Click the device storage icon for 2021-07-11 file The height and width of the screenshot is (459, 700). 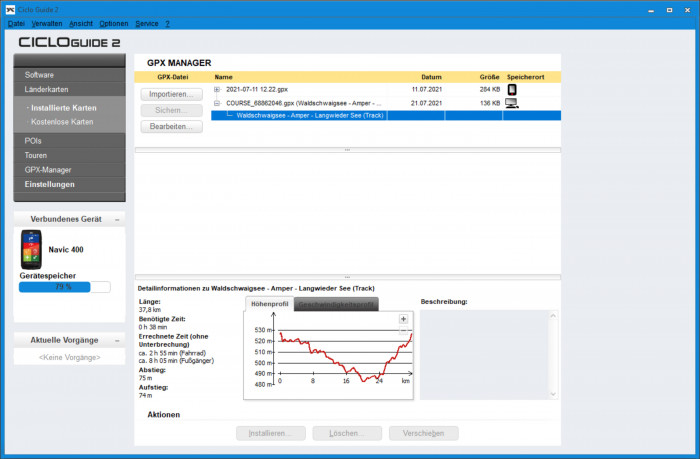tap(512, 89)
